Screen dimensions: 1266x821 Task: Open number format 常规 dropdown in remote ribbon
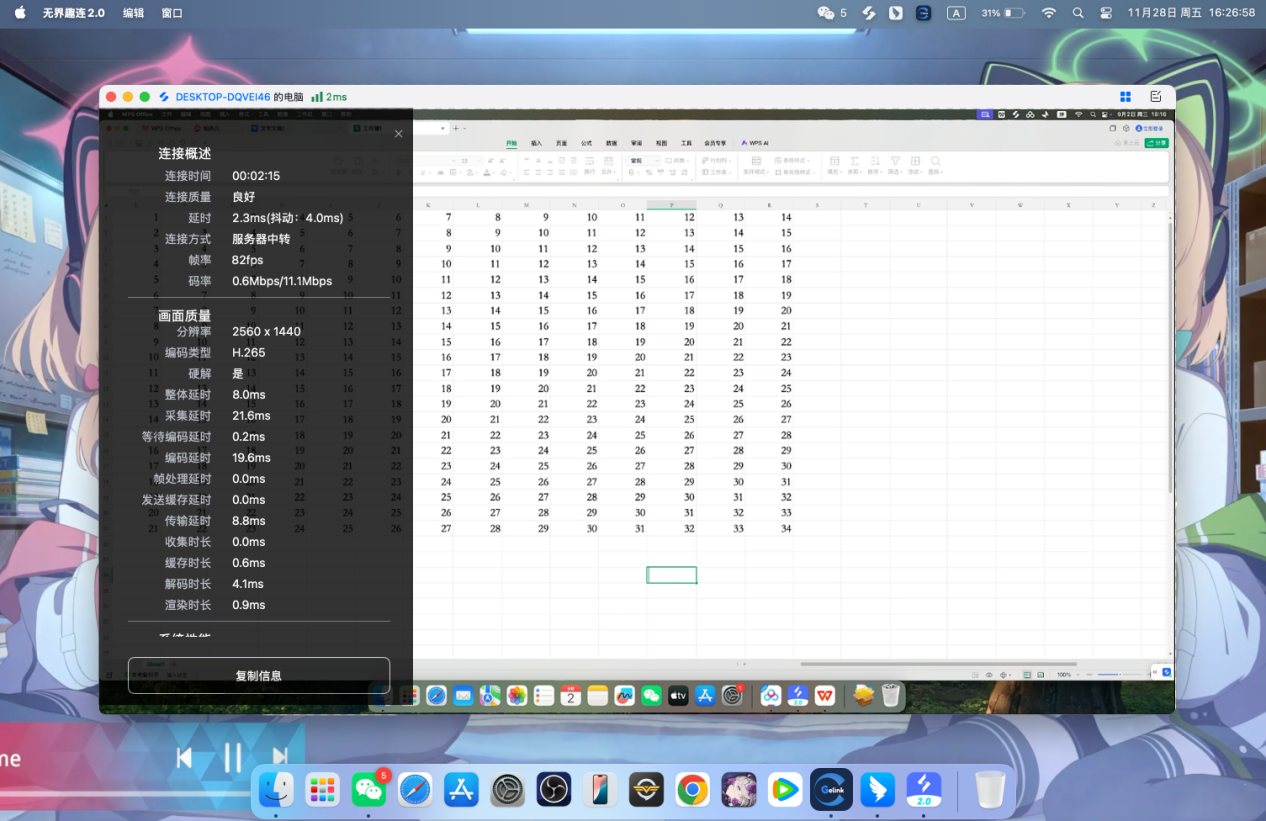[x=644, y=160]
